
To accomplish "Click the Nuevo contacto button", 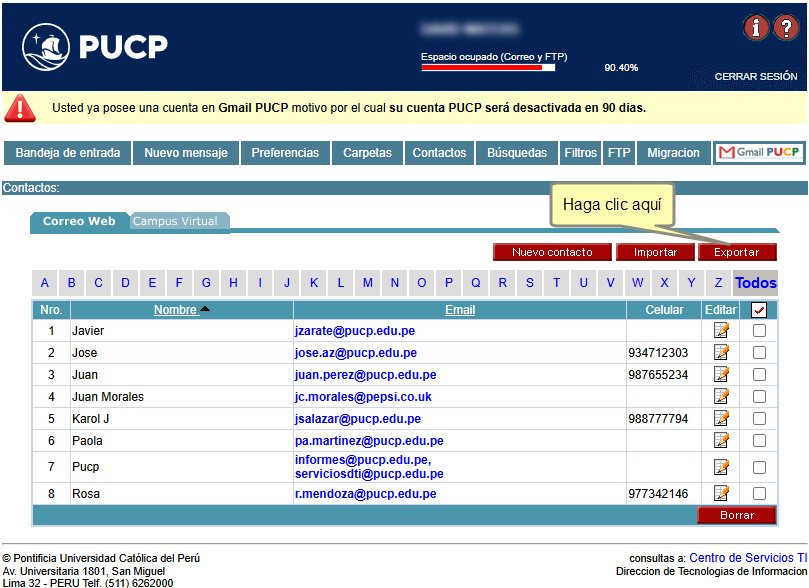I will [552, 253].
